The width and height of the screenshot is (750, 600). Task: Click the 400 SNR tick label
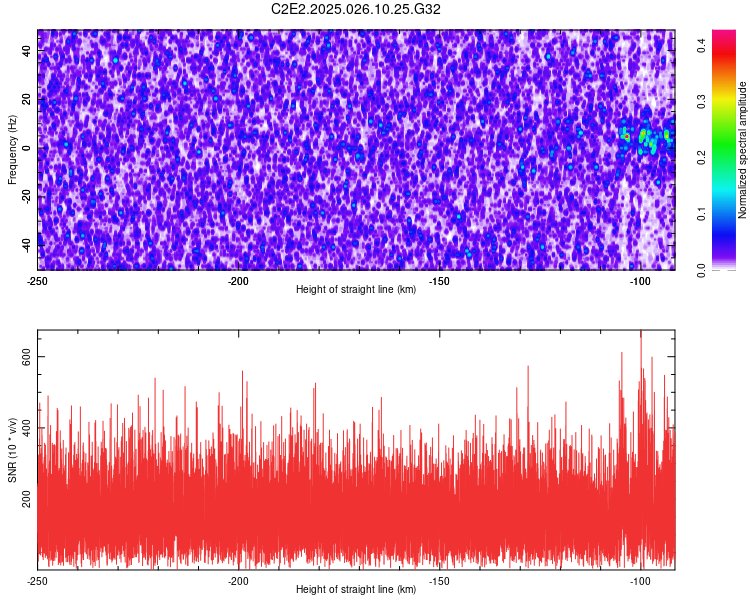tap(26, 428)
